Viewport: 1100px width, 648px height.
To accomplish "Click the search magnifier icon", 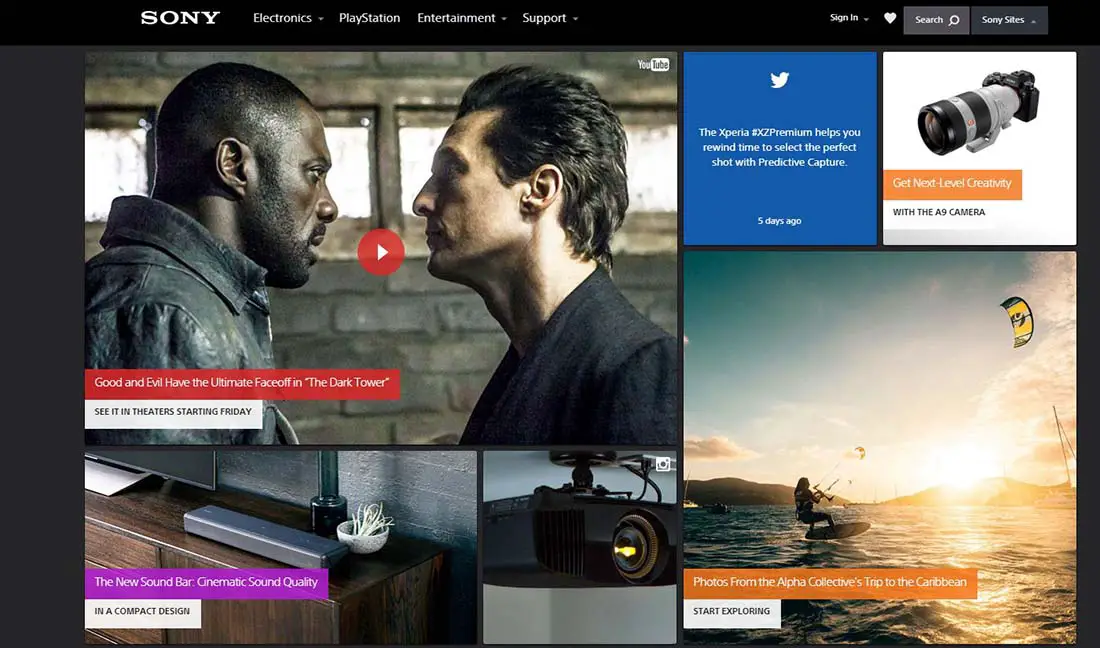I will point(954,20).
